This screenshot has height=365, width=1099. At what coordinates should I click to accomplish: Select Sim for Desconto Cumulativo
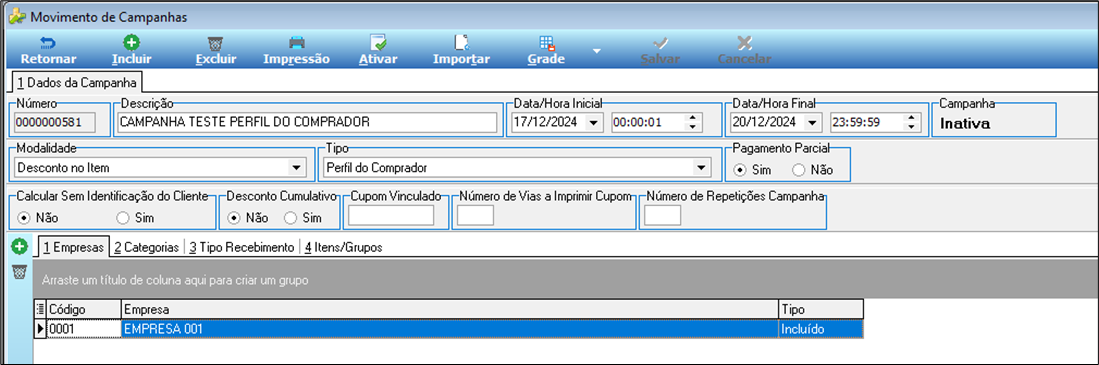point(290,218)
